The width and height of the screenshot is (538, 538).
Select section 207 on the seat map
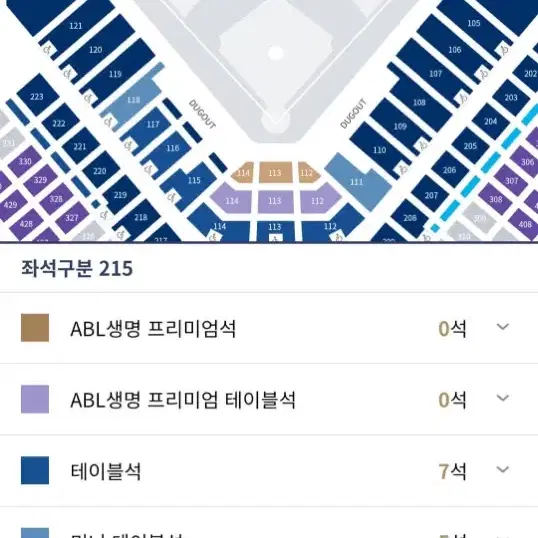tap(431, 195)
